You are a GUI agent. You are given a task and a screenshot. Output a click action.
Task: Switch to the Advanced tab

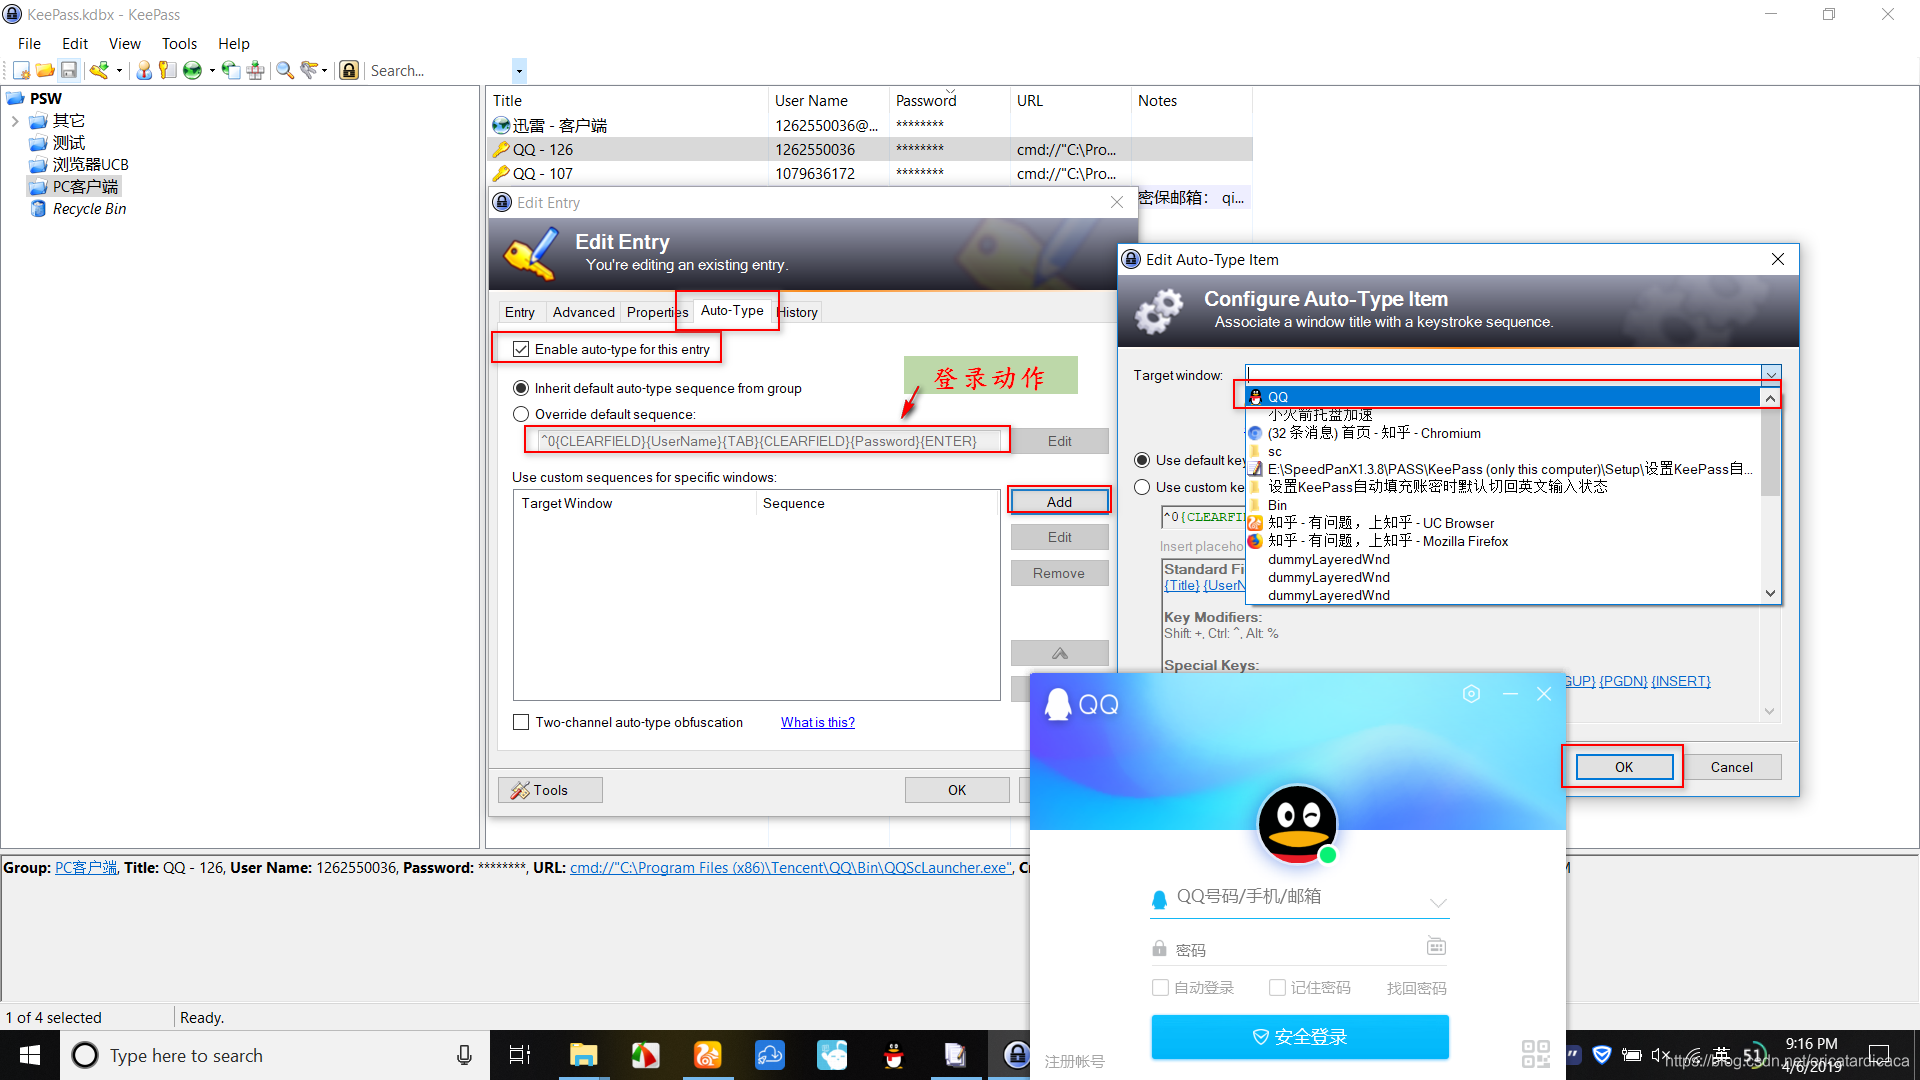point(583,312)
